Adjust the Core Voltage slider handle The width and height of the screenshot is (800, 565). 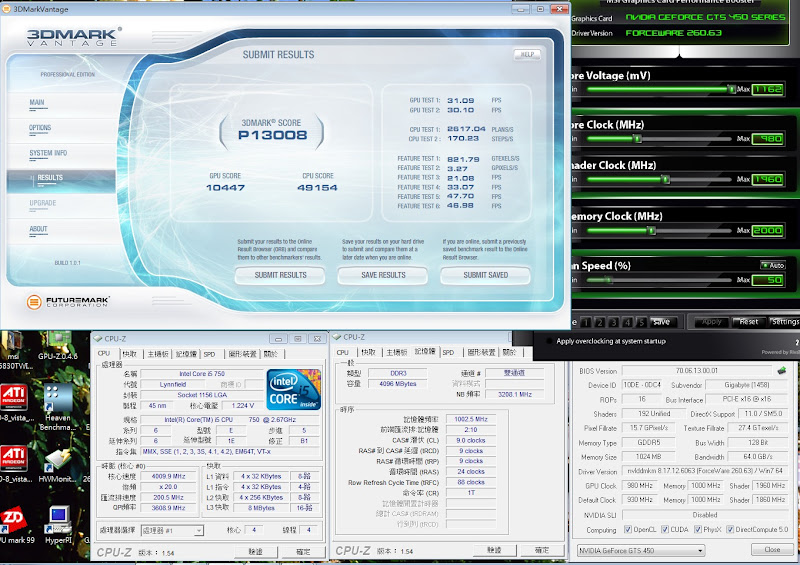731,89
